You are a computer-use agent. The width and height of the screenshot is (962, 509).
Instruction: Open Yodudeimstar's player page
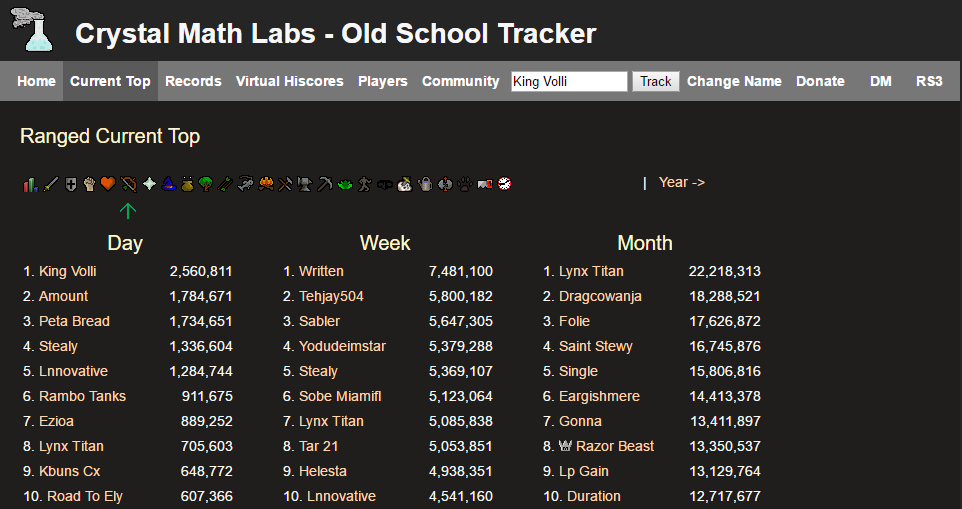pyautogui.click(x=342, y=346)
